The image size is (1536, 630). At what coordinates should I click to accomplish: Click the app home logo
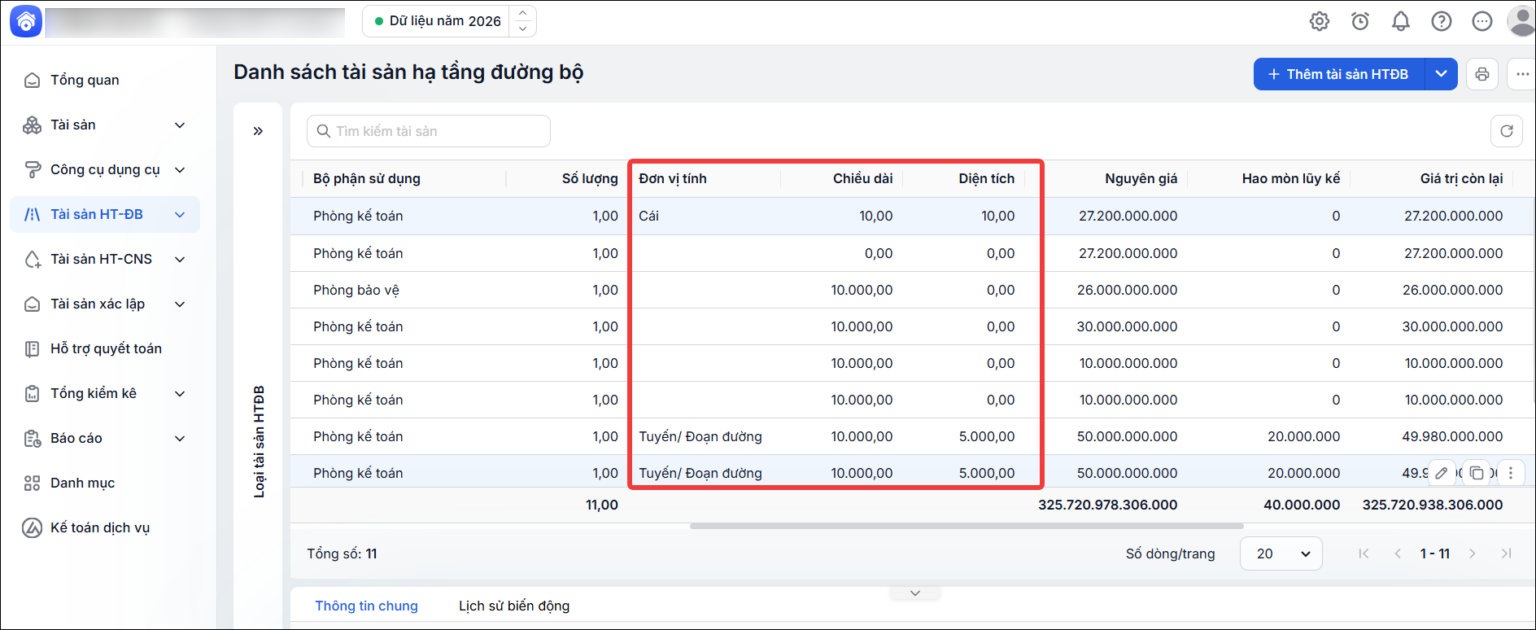[x=26, y=21]
